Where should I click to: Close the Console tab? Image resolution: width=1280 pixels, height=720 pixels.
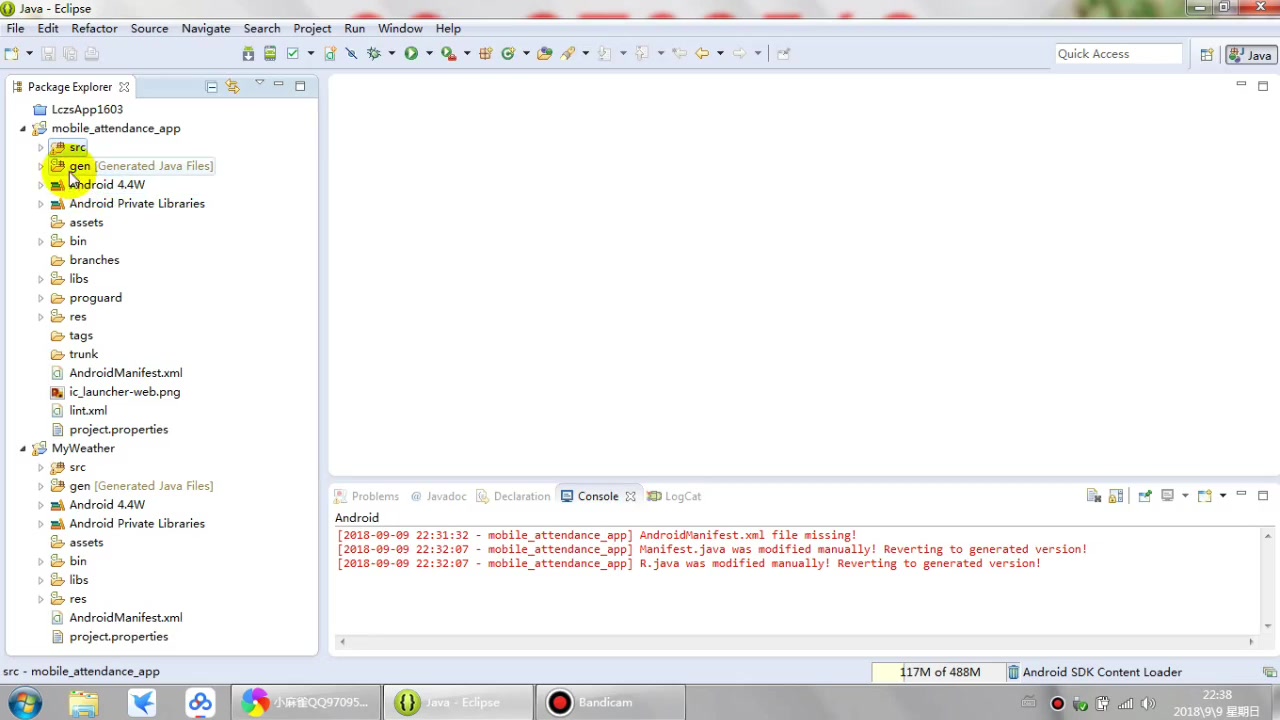[x=630, y=496]
